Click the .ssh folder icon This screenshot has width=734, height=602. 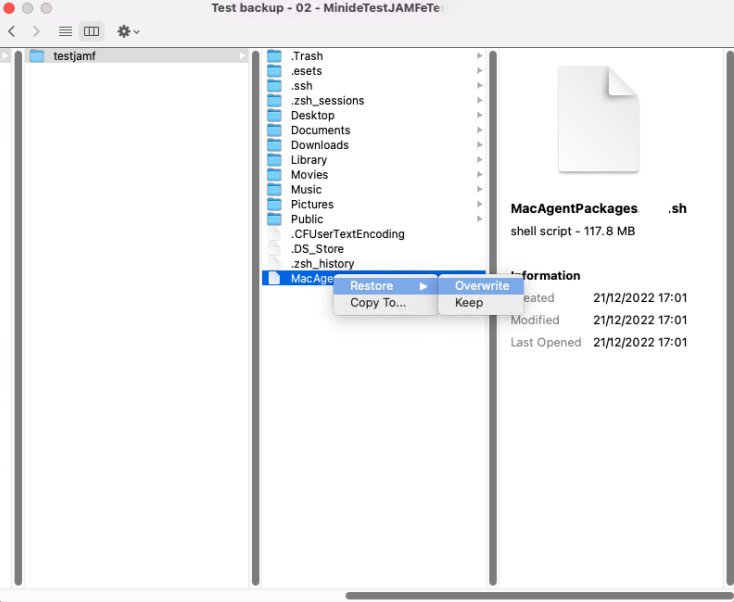[274, 86]
